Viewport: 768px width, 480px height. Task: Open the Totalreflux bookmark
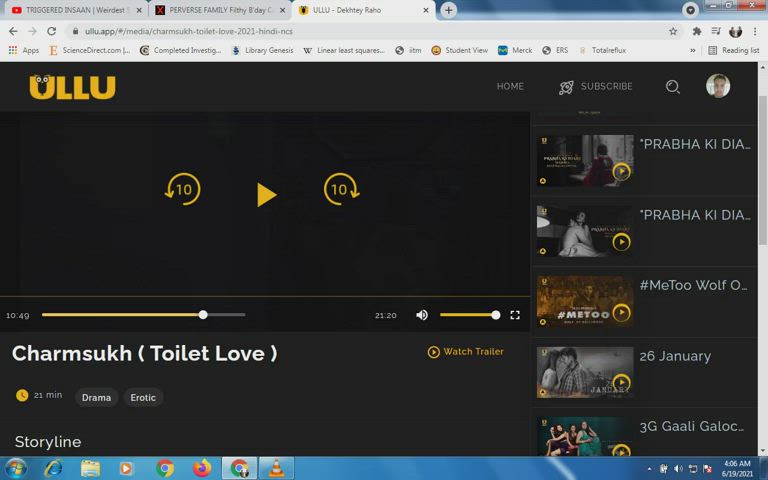pos(602,50)
